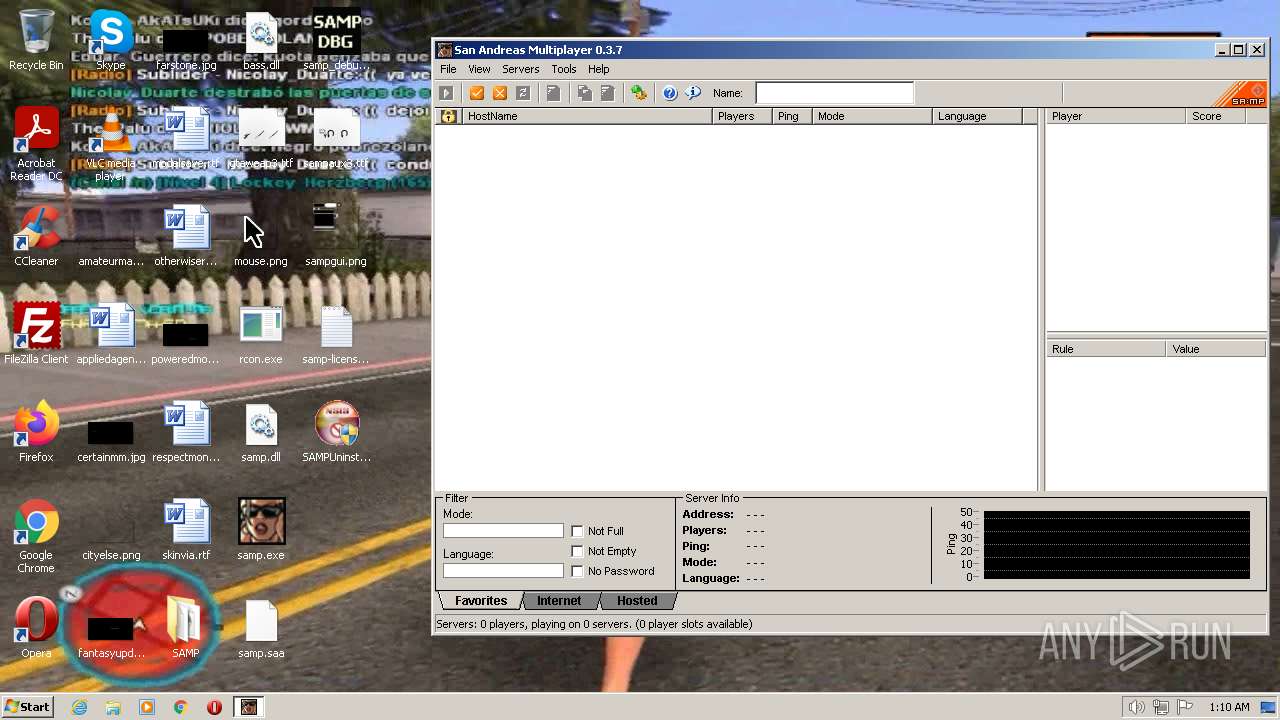The width and height of the screenshot is (1280, 720).
Task: Select the FileZilla Client desktop icon
Action: [36, 334]
